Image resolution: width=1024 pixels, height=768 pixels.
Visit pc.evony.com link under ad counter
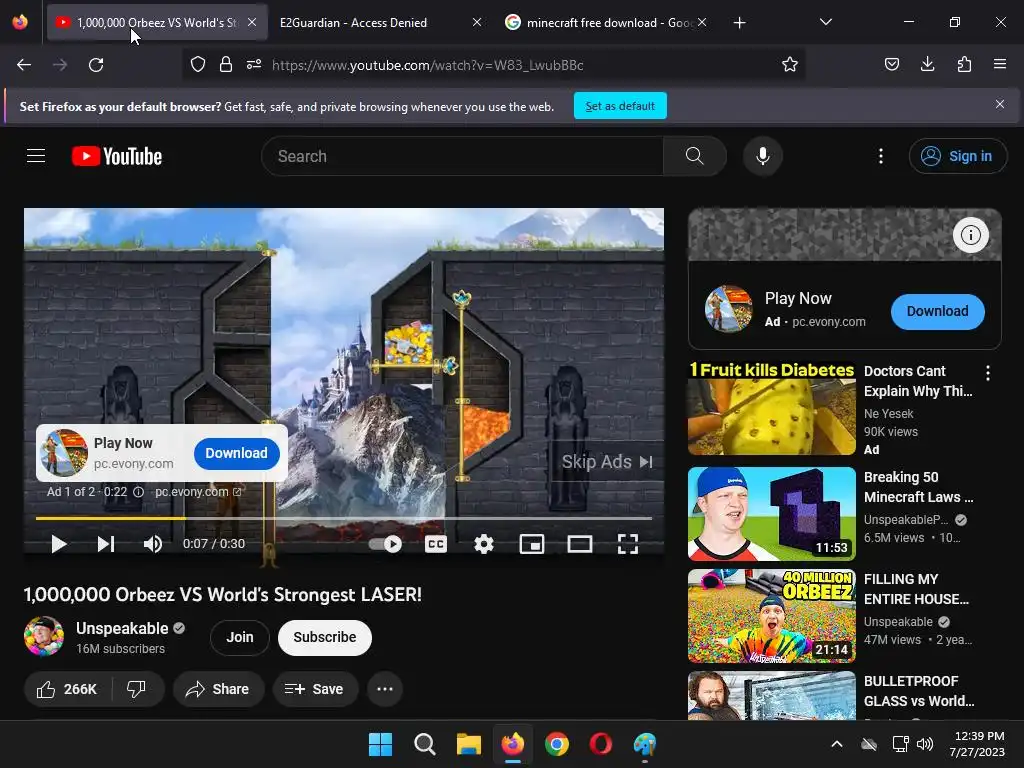(x=198, y=492)
